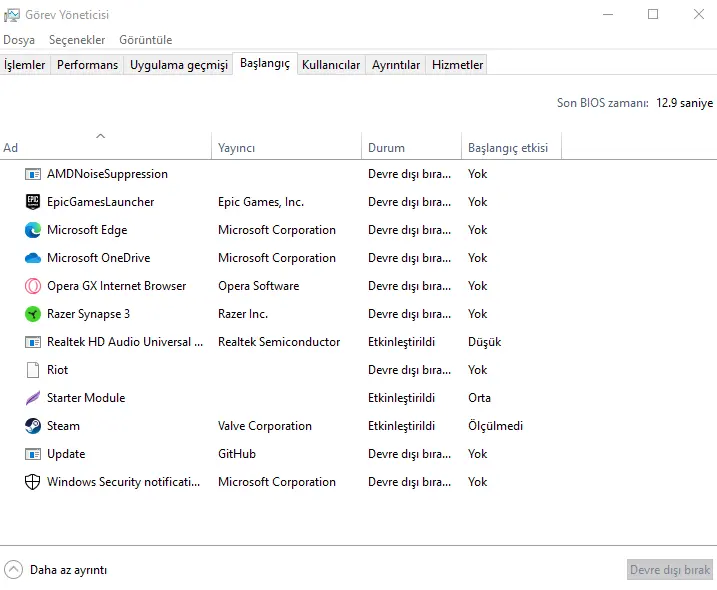Select the Steam entry name
The image size is (717, 590).
63,426
